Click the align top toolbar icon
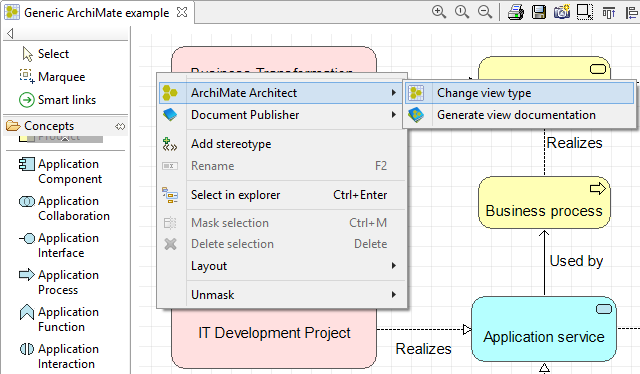 pyautogui.click(x=608, y=13)
